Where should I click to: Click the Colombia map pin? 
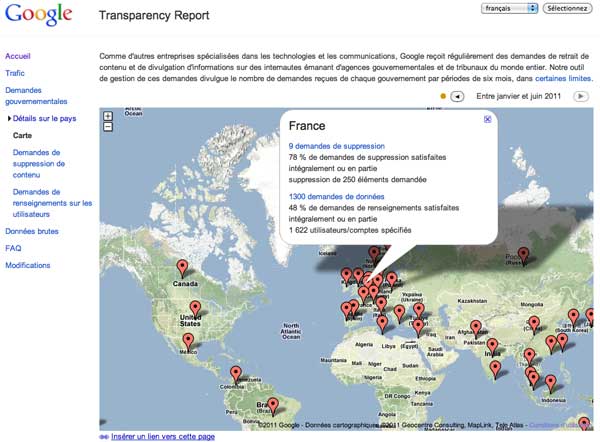pyautogui.click(x=236, y=375)
